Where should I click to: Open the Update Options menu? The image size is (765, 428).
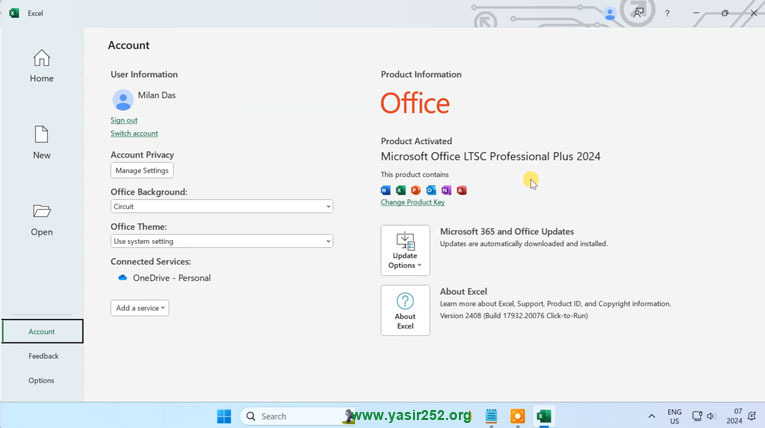(x=405, y=250)
